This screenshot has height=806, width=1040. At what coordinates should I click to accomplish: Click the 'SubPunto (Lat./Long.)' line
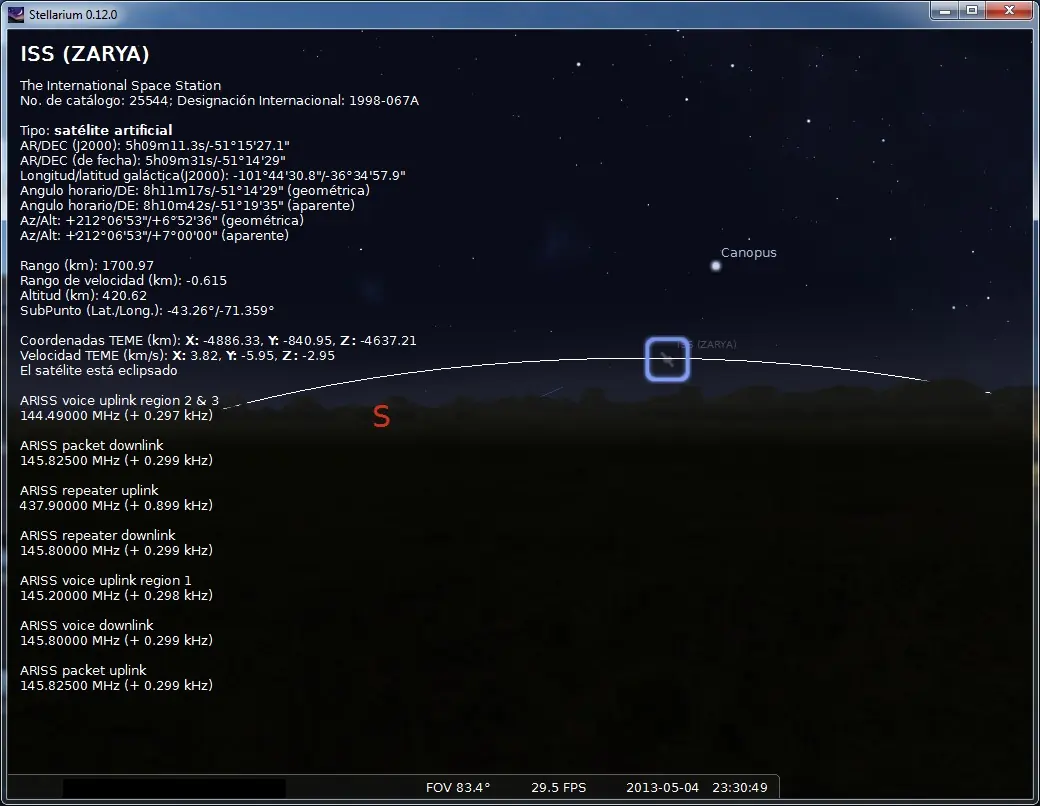click(147, 310)
